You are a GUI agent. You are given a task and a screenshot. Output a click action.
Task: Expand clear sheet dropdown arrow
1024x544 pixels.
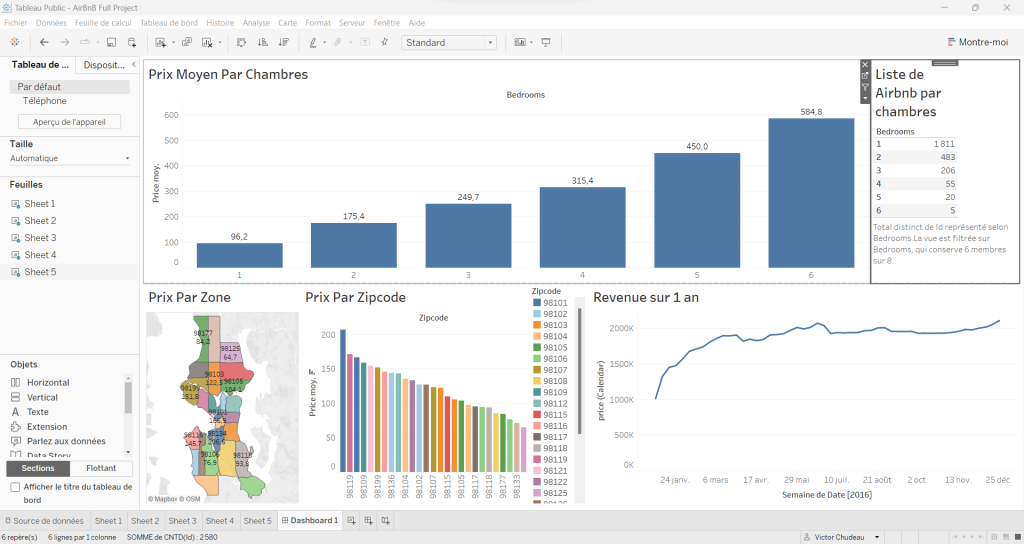[220, 42]
